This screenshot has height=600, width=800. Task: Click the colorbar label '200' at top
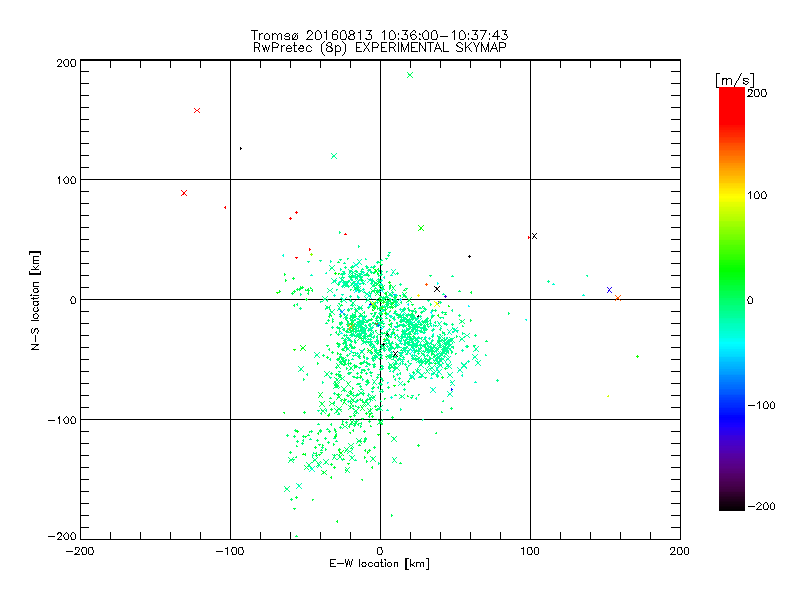tap(757, 93)
